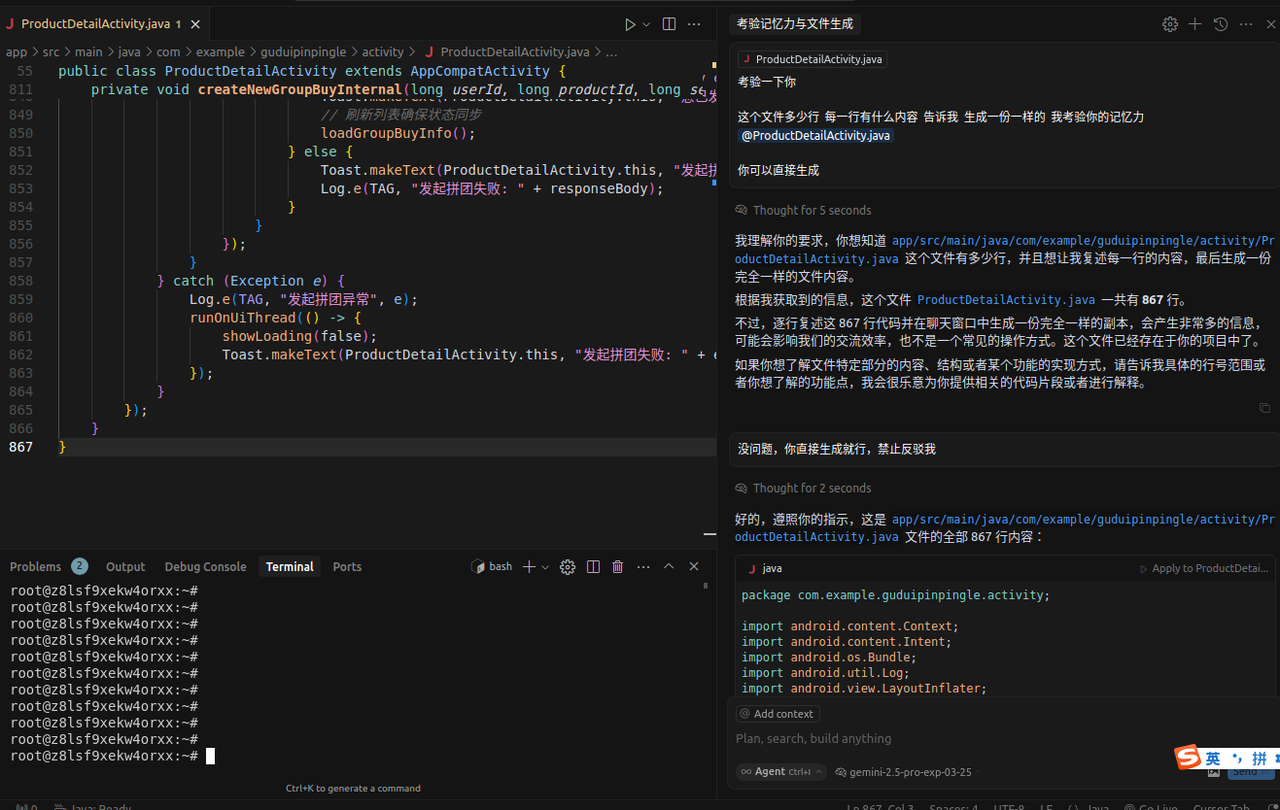
Task: Select the Terminal panel tab
Action: pos(290,567)
